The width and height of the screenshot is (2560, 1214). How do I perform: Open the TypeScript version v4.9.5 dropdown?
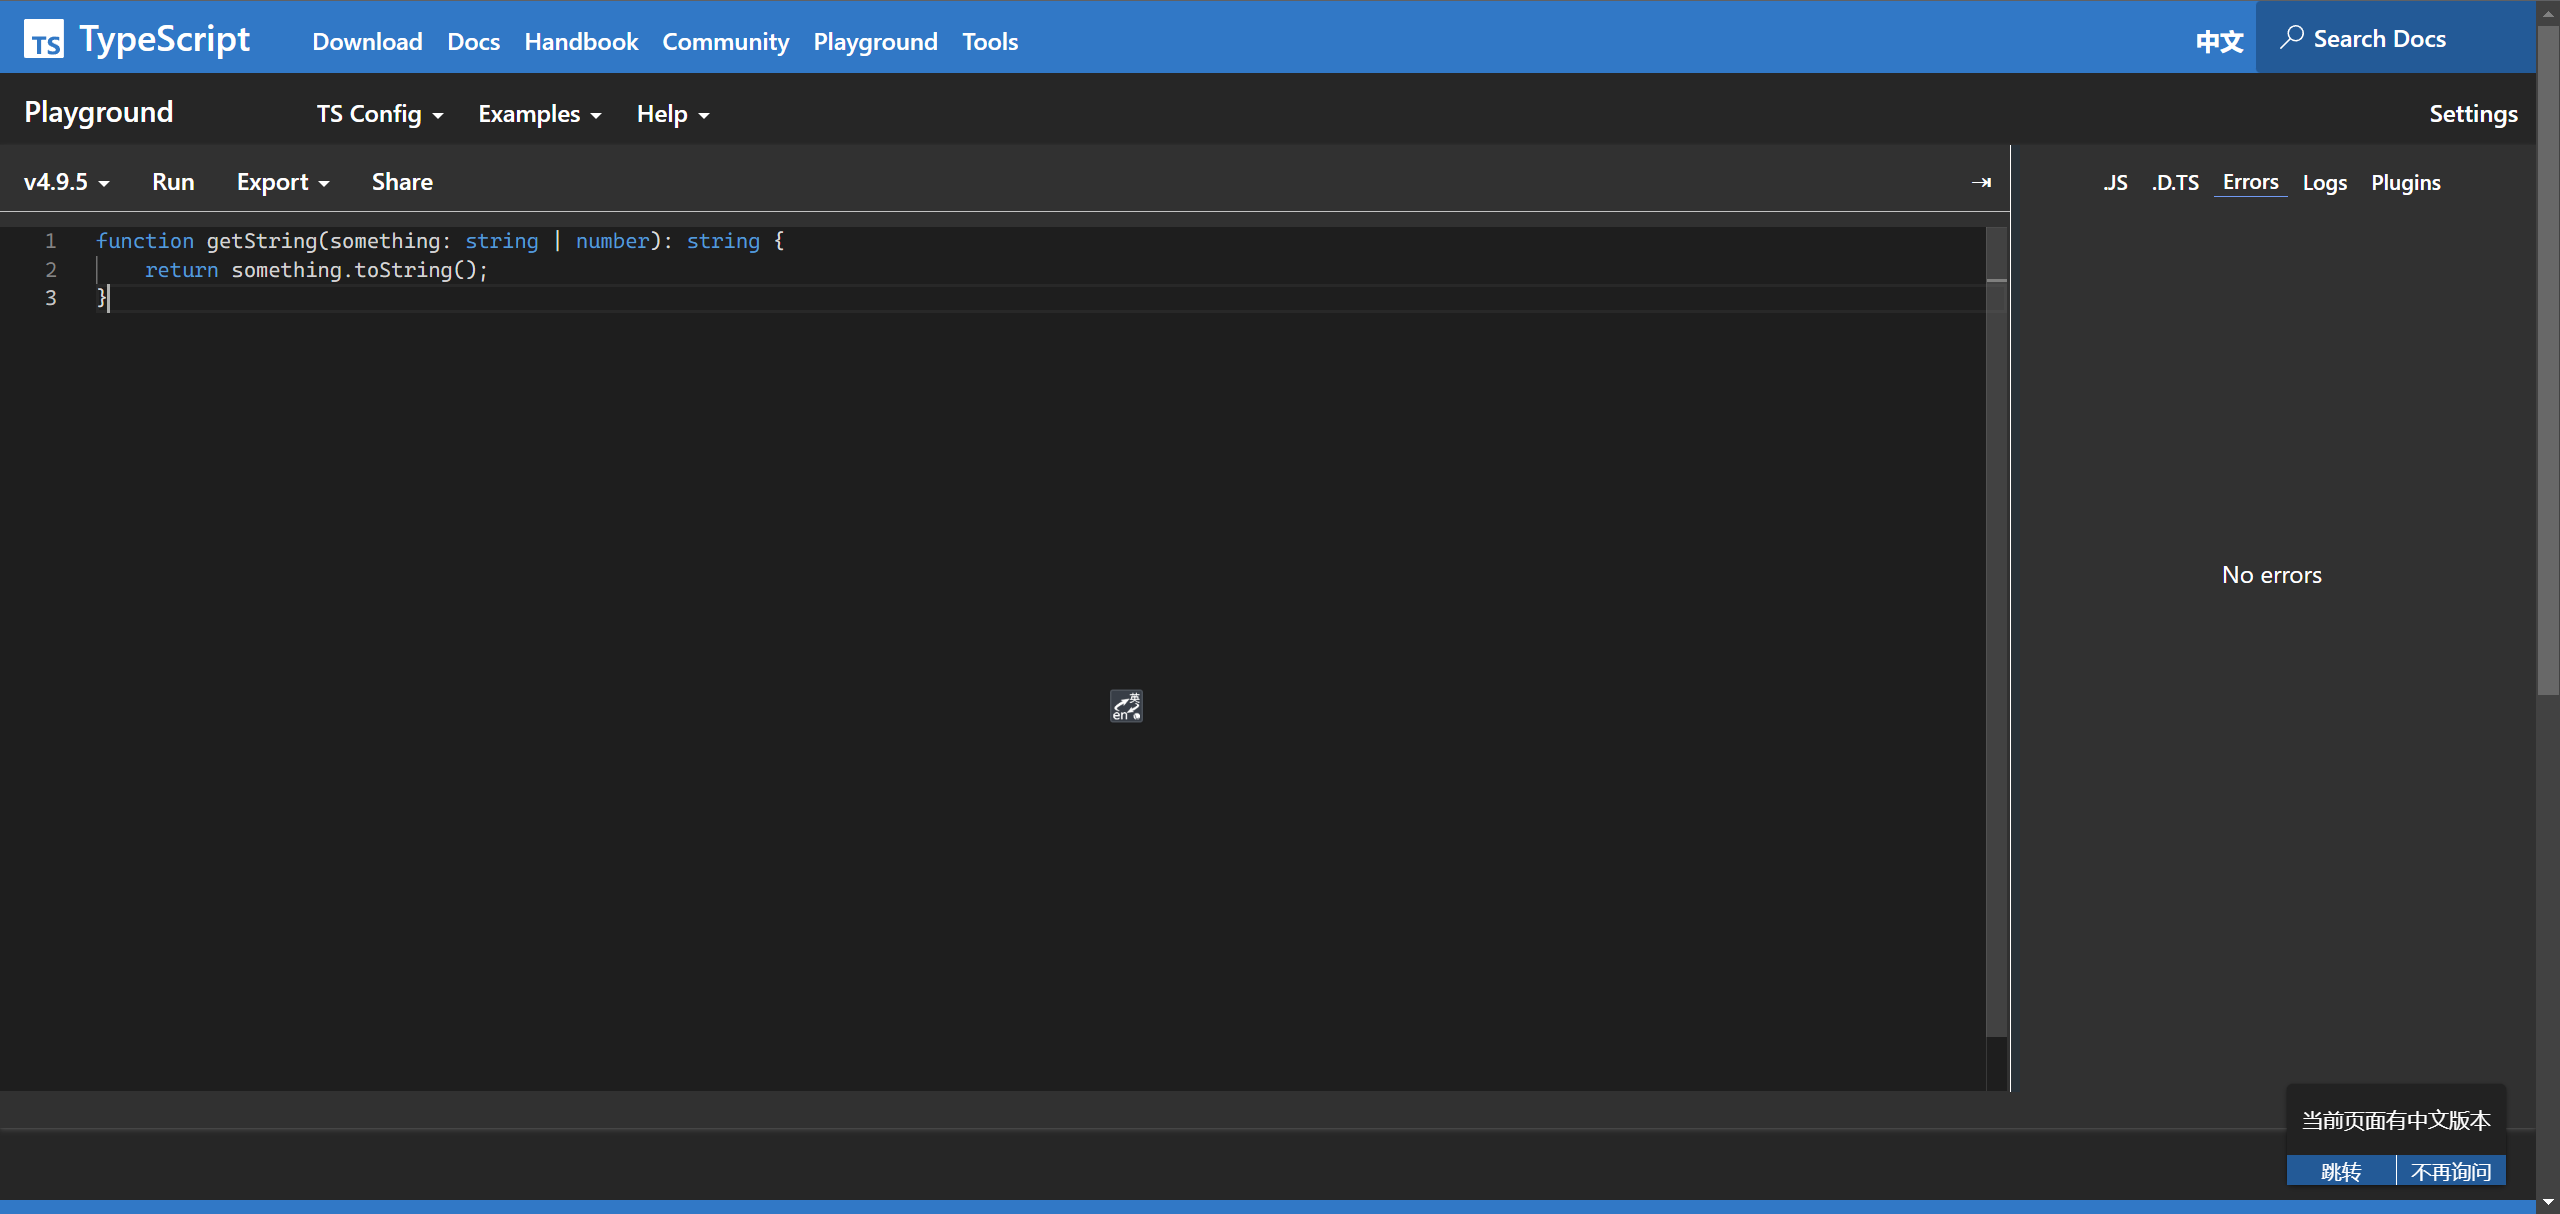click(x=66, y=182)
